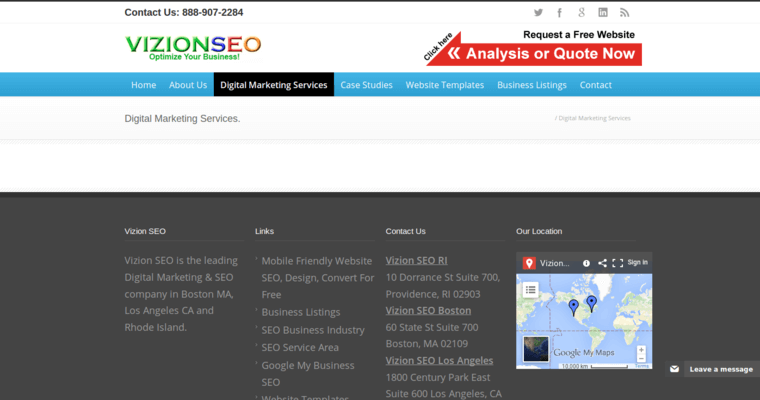
Task: Open the map legend list icon
Action: click(x=531, y=290)
